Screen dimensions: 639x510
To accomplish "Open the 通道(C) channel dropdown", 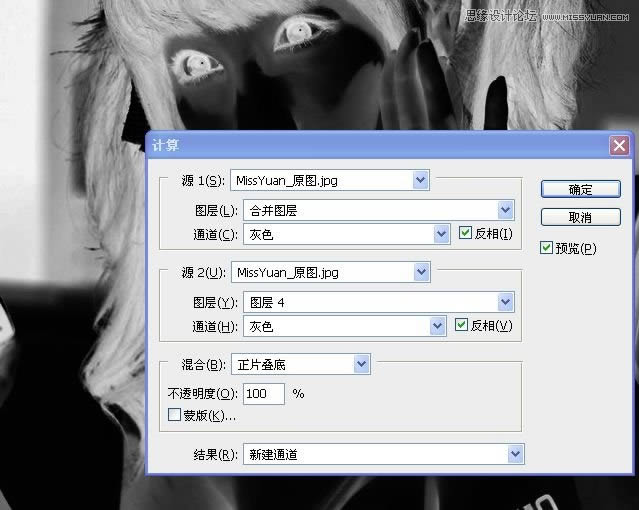I will coord(346,234).
